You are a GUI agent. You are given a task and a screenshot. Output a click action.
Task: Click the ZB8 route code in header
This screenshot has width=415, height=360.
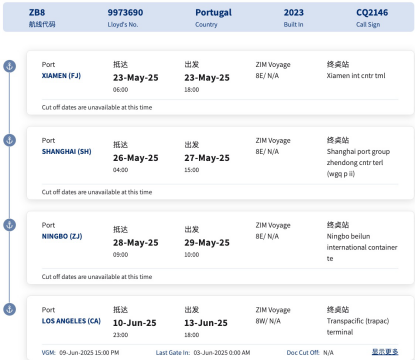pyautogui.click(x=37, y=13)
